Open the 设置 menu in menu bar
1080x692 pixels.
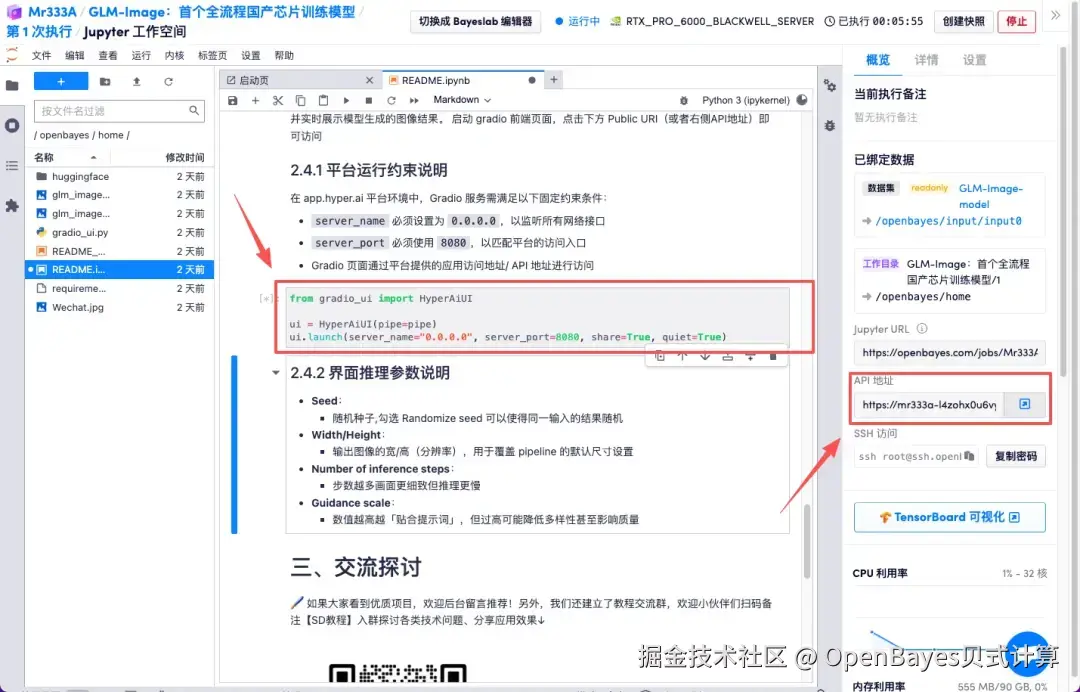click(251, 55)
